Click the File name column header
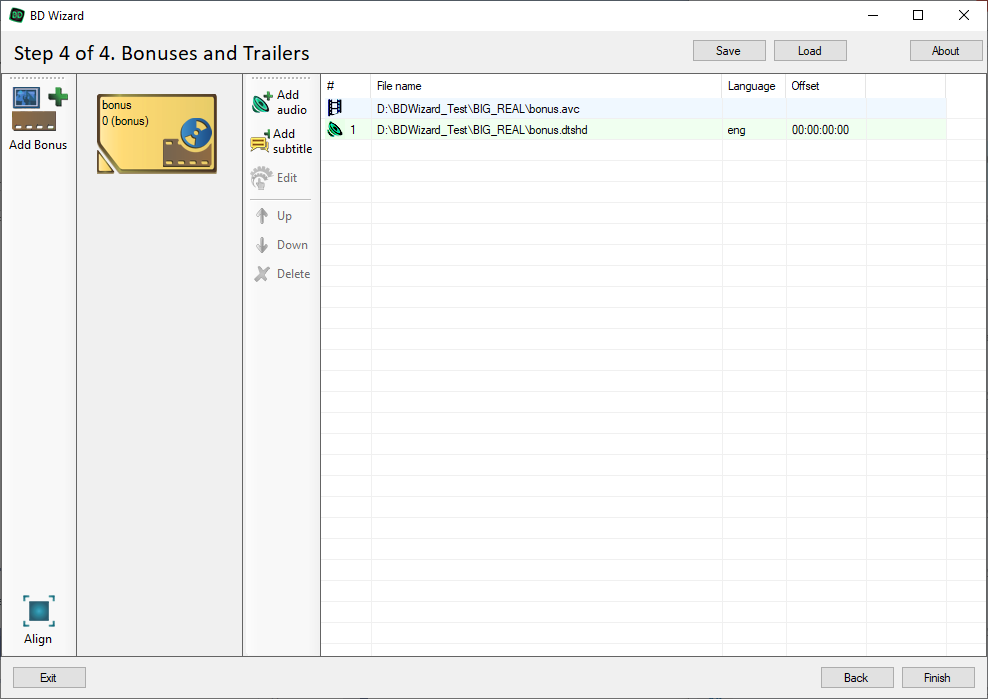Viewport: 988px width, 699px height. (x=545, y=86)
